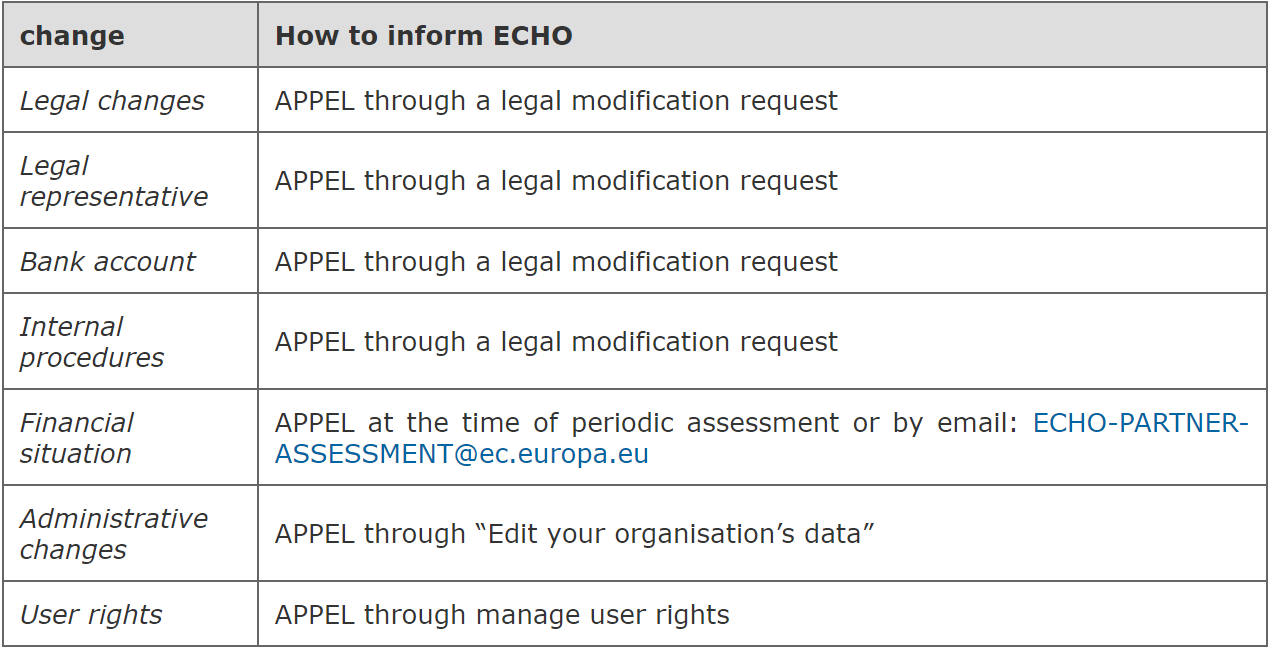1272x648 pixels.
Task: Select the "Administrative changes" cell
Action: [113, 534]
